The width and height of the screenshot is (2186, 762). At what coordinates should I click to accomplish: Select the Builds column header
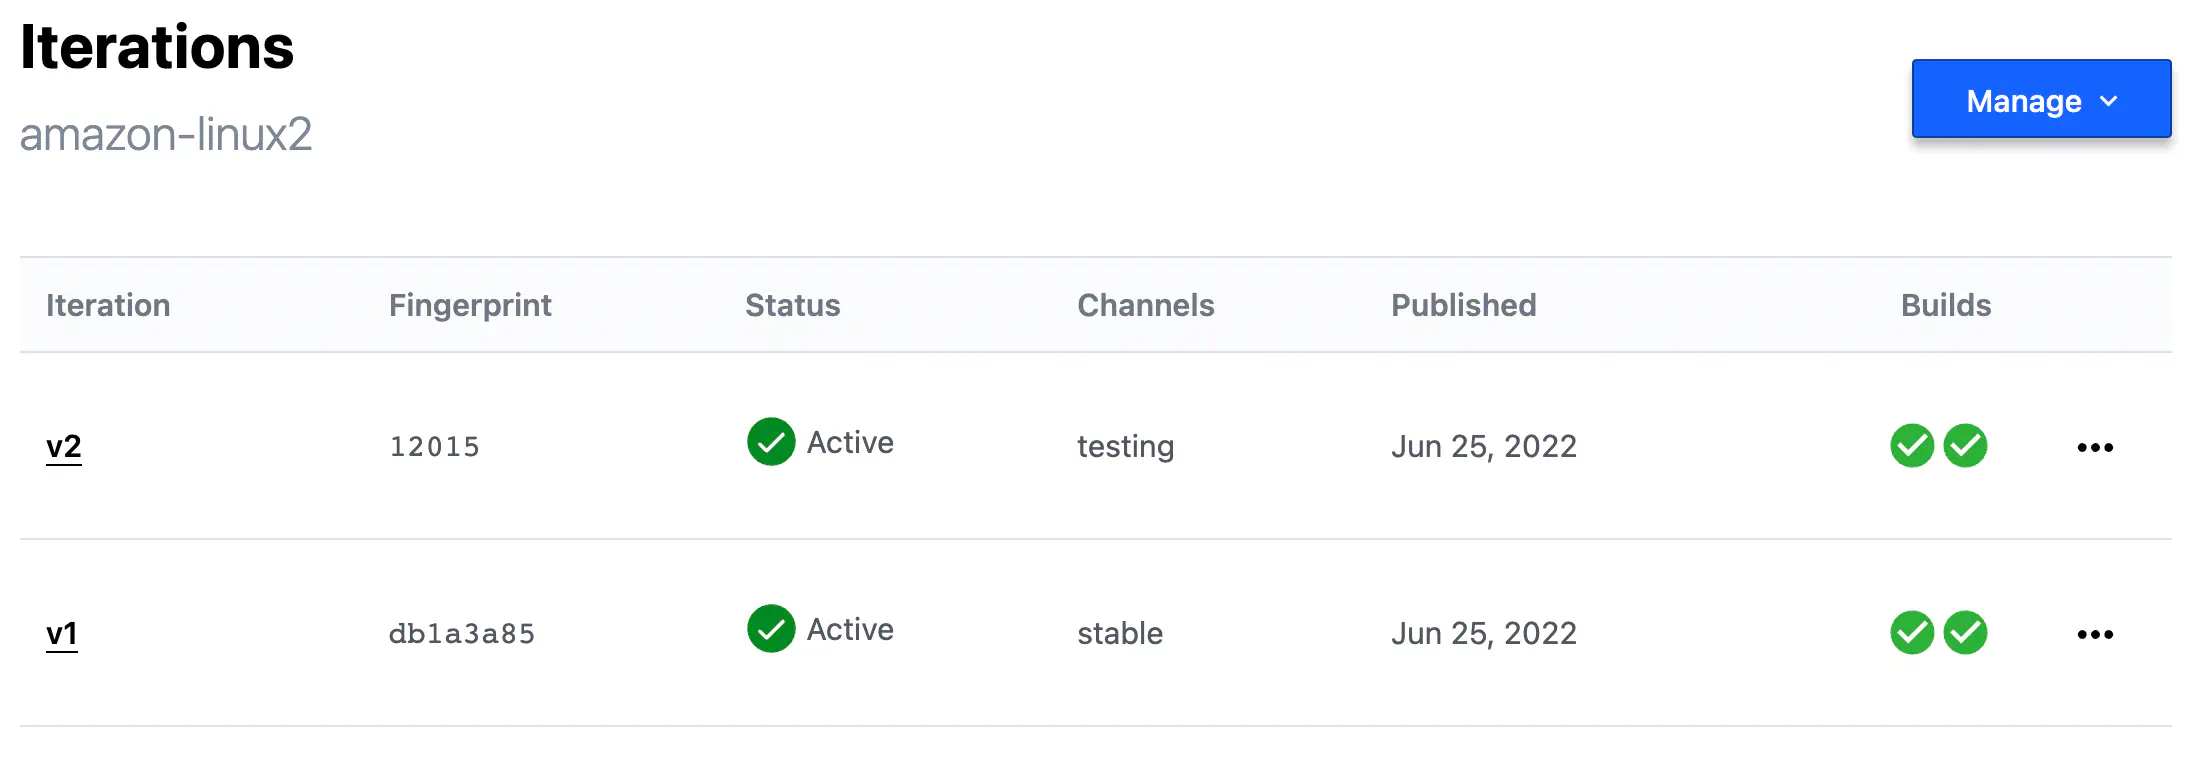pyautogui.click(x=1944, y=305)
